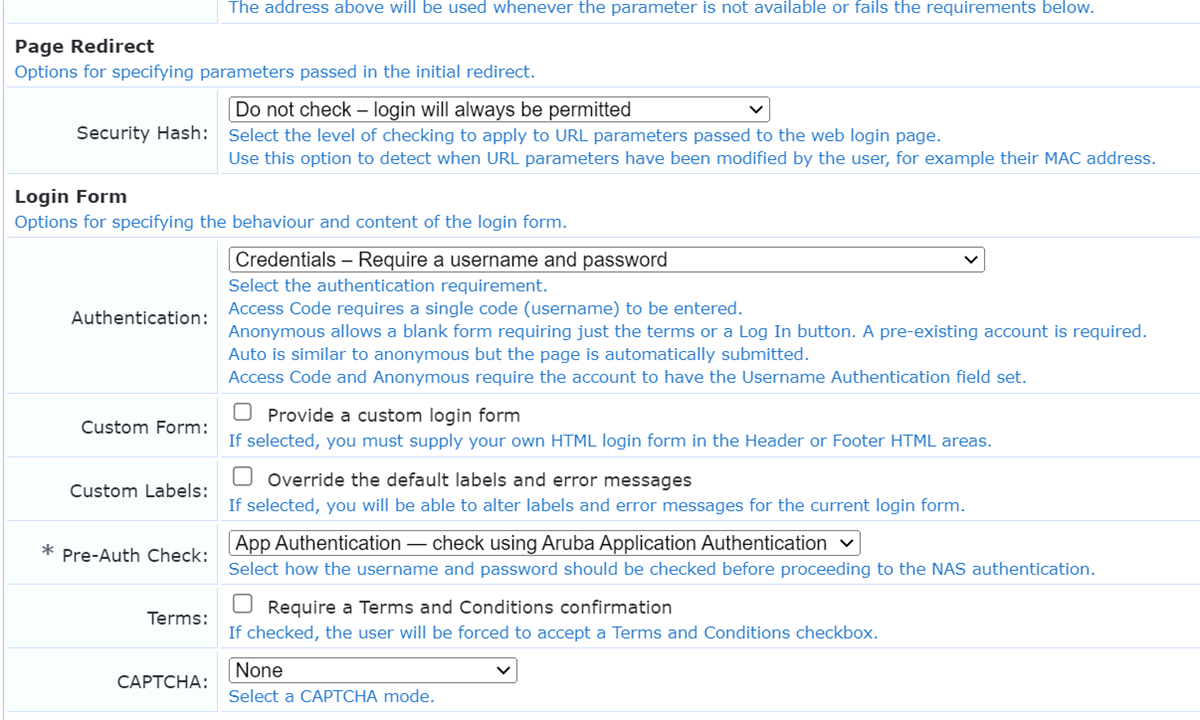Expand the Authentication requirement dropdown
Image resolution: width=1200 pixels, height=720 pixels.
(606, 260)
